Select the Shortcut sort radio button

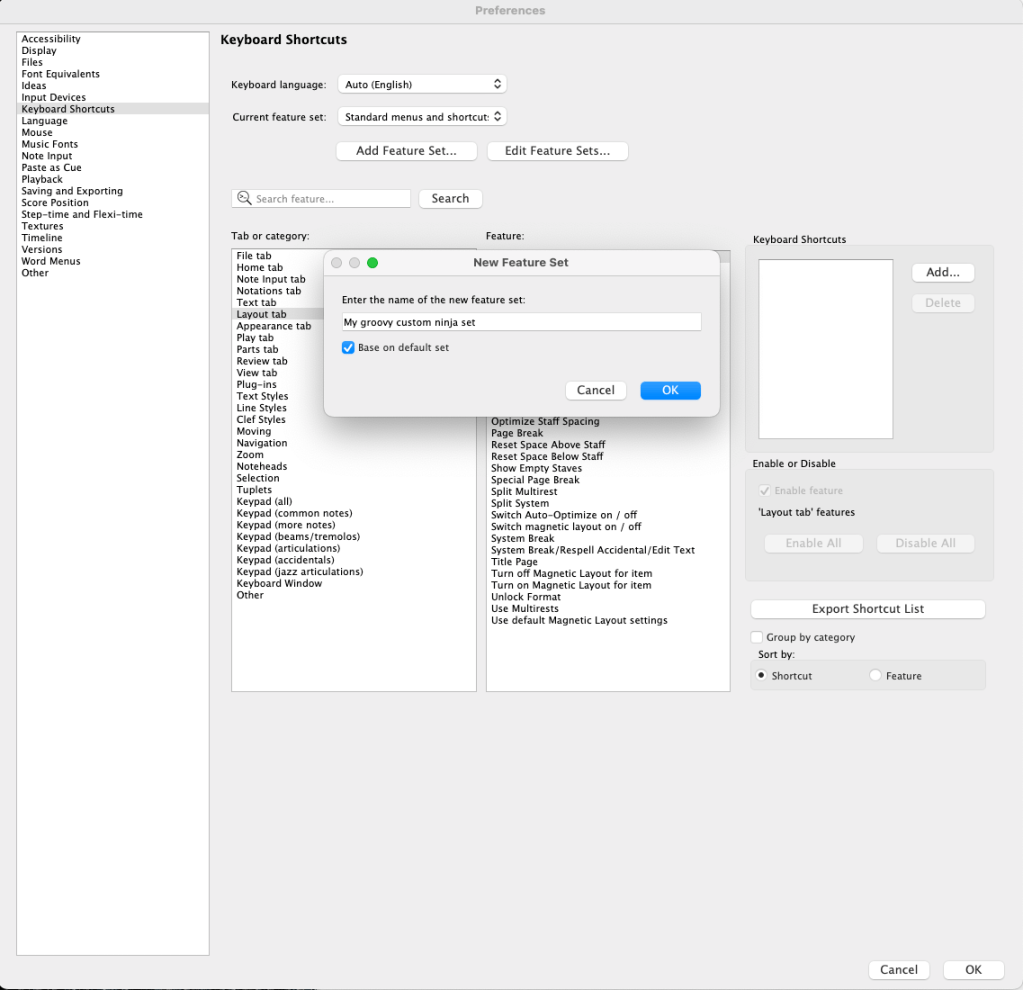(x=762, y=676)
